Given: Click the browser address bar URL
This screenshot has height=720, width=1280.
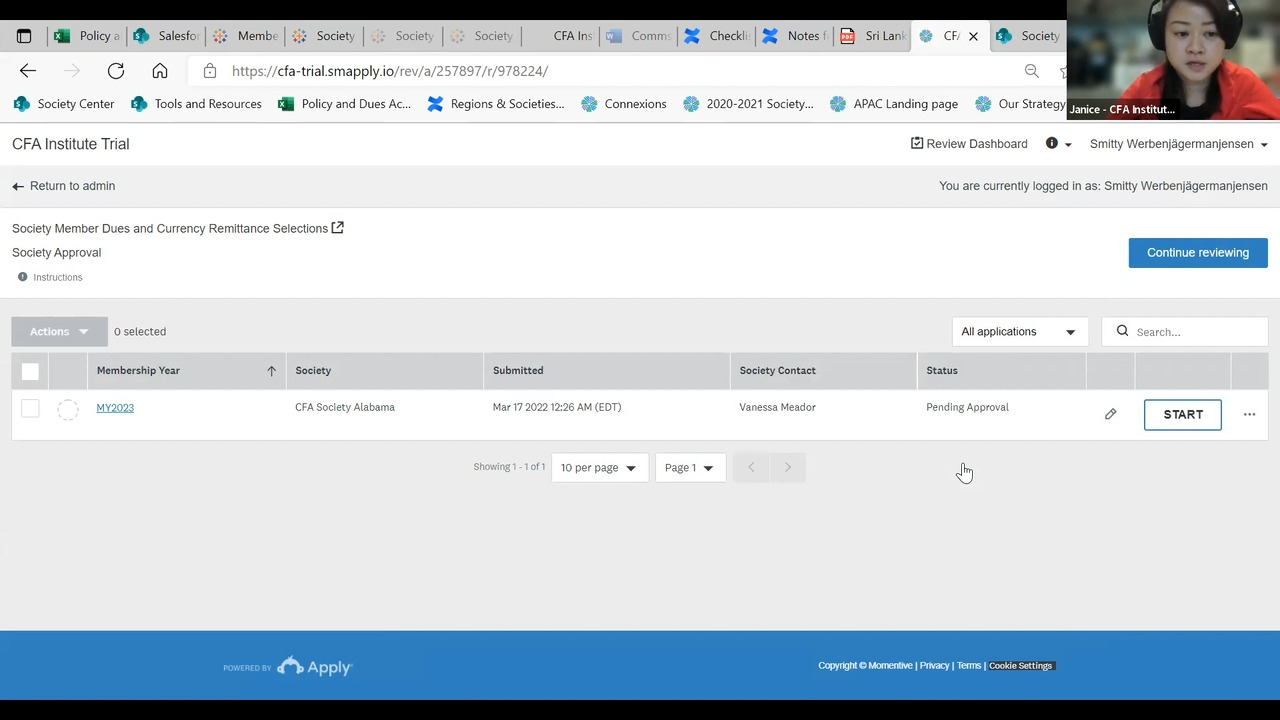Looking at the screenshot, I should 390,71.
